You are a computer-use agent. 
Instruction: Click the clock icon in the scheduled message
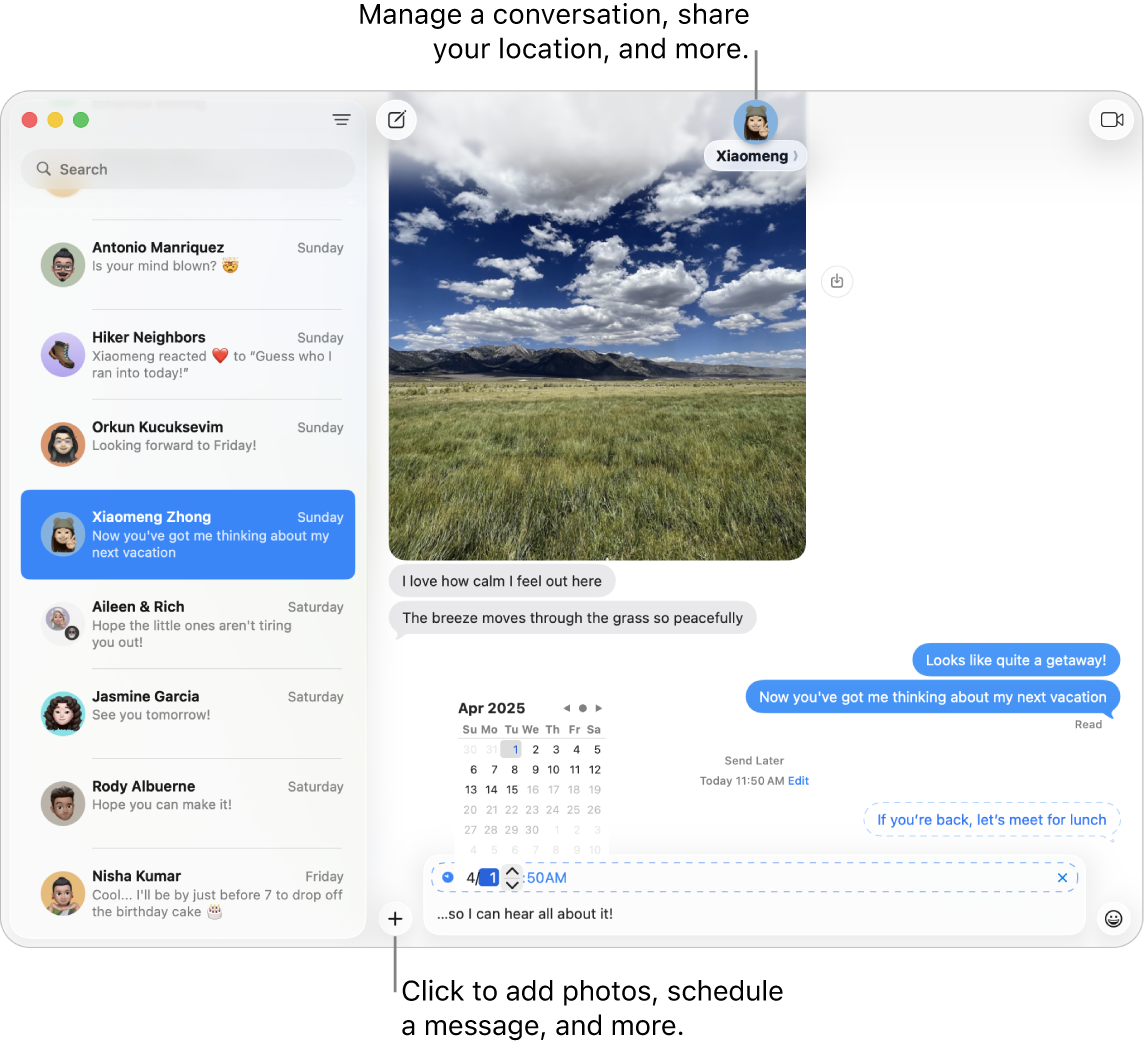click(x=447, y=877)
